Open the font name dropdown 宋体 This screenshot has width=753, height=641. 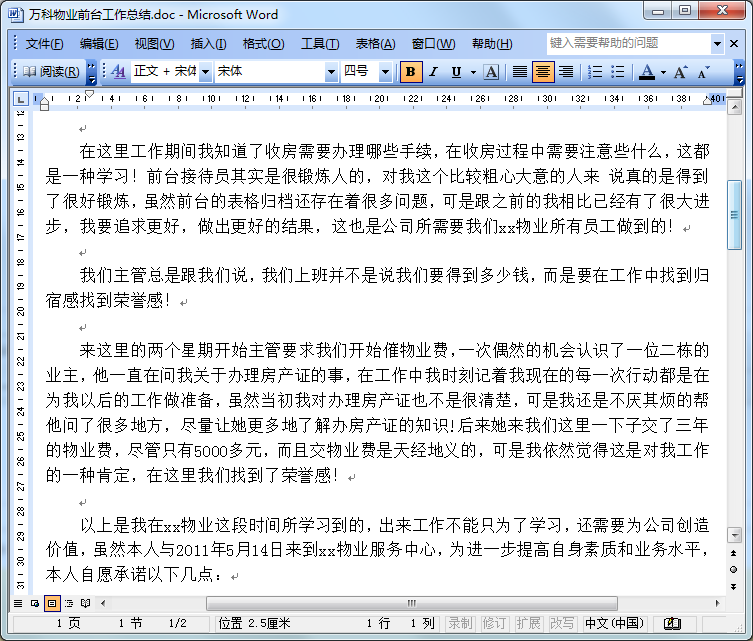point(331,72)
